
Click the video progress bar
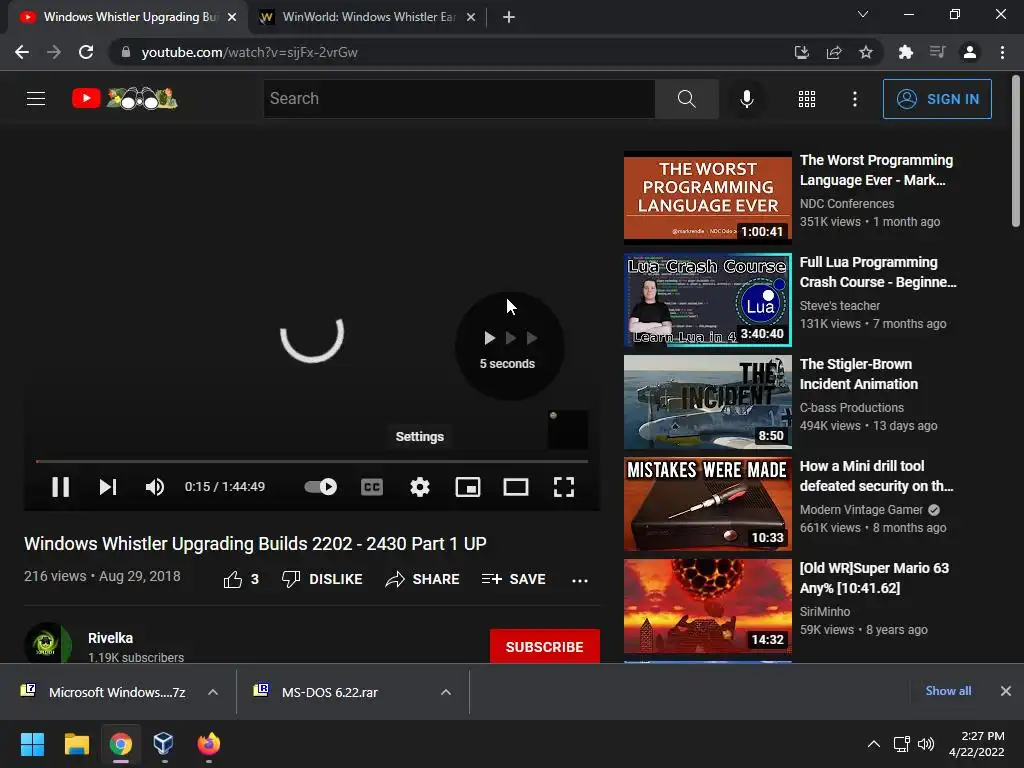(x=312, y=461)
